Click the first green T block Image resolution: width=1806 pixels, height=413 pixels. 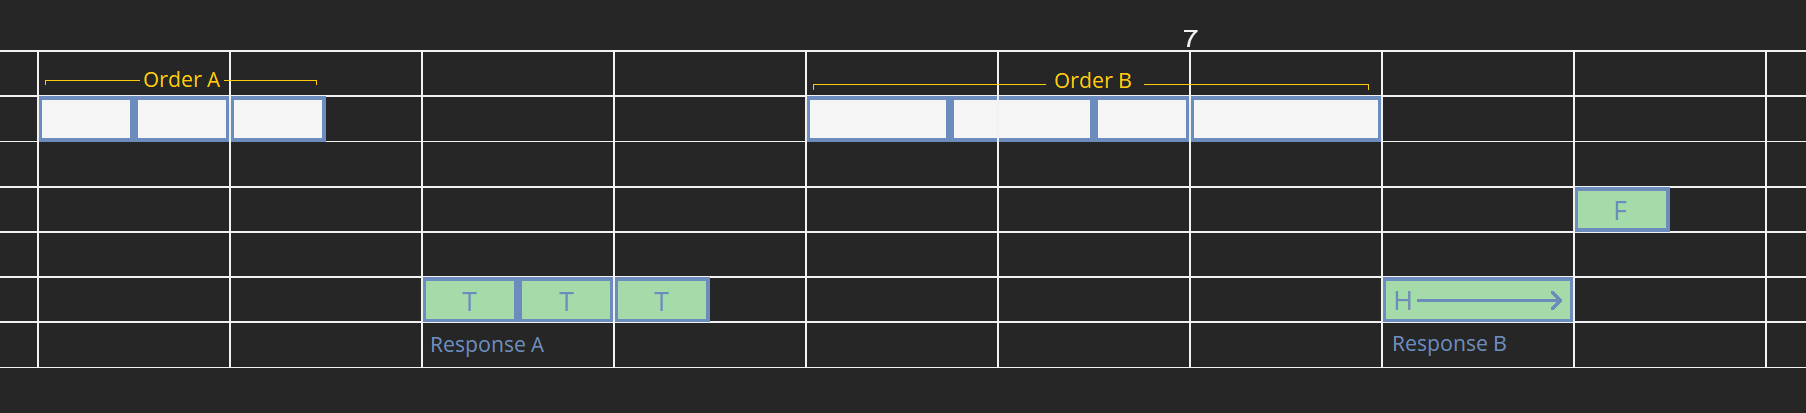(470, 300)
